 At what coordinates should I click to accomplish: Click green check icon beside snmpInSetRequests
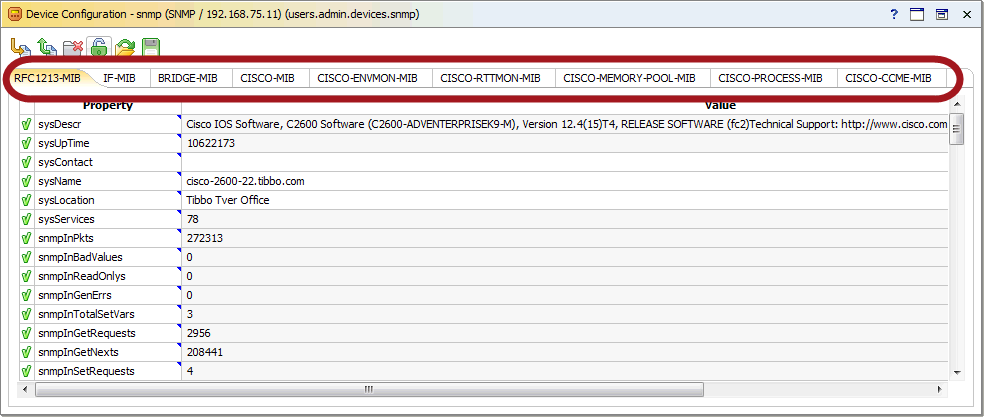coord(26,371)
